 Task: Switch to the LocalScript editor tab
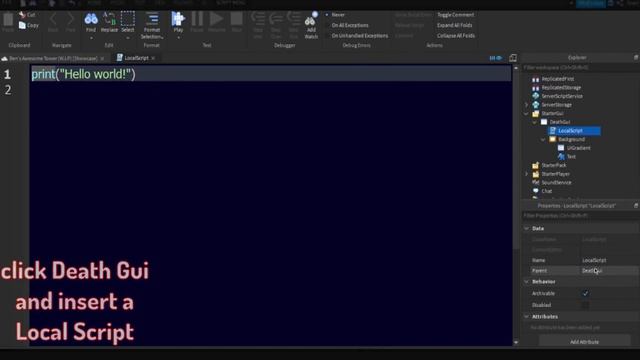tap(136, 58)
